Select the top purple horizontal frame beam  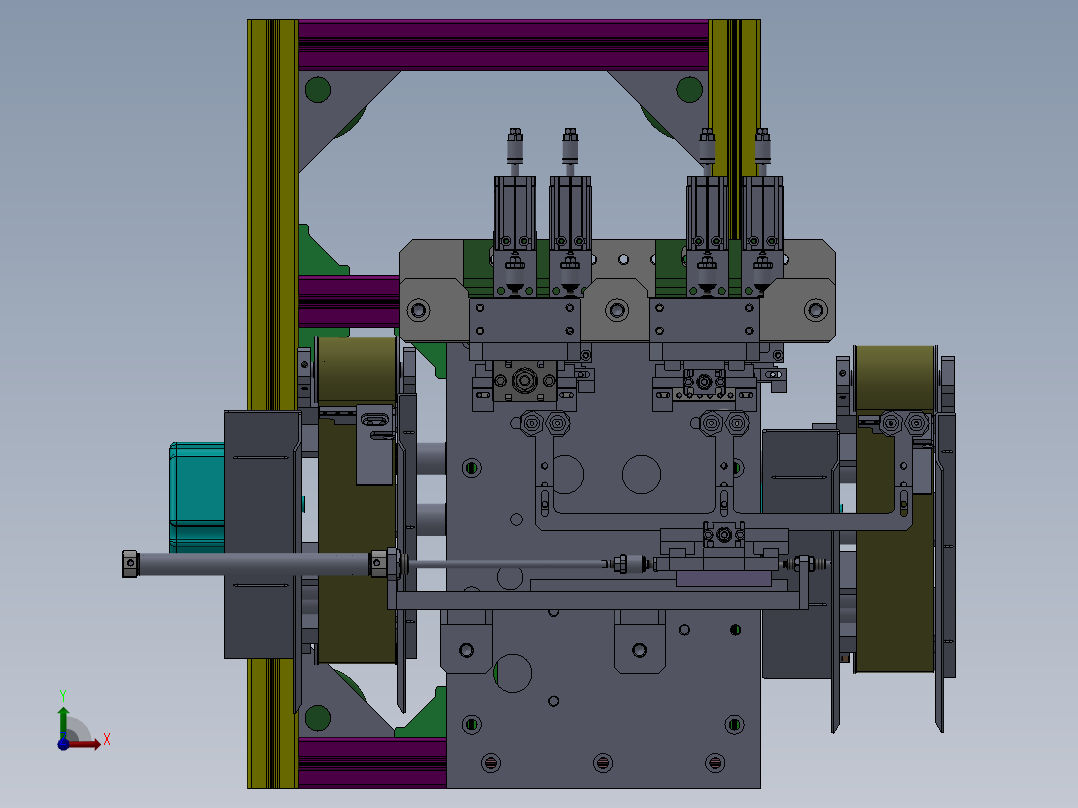pyautogui.click(x=503, y=45)
